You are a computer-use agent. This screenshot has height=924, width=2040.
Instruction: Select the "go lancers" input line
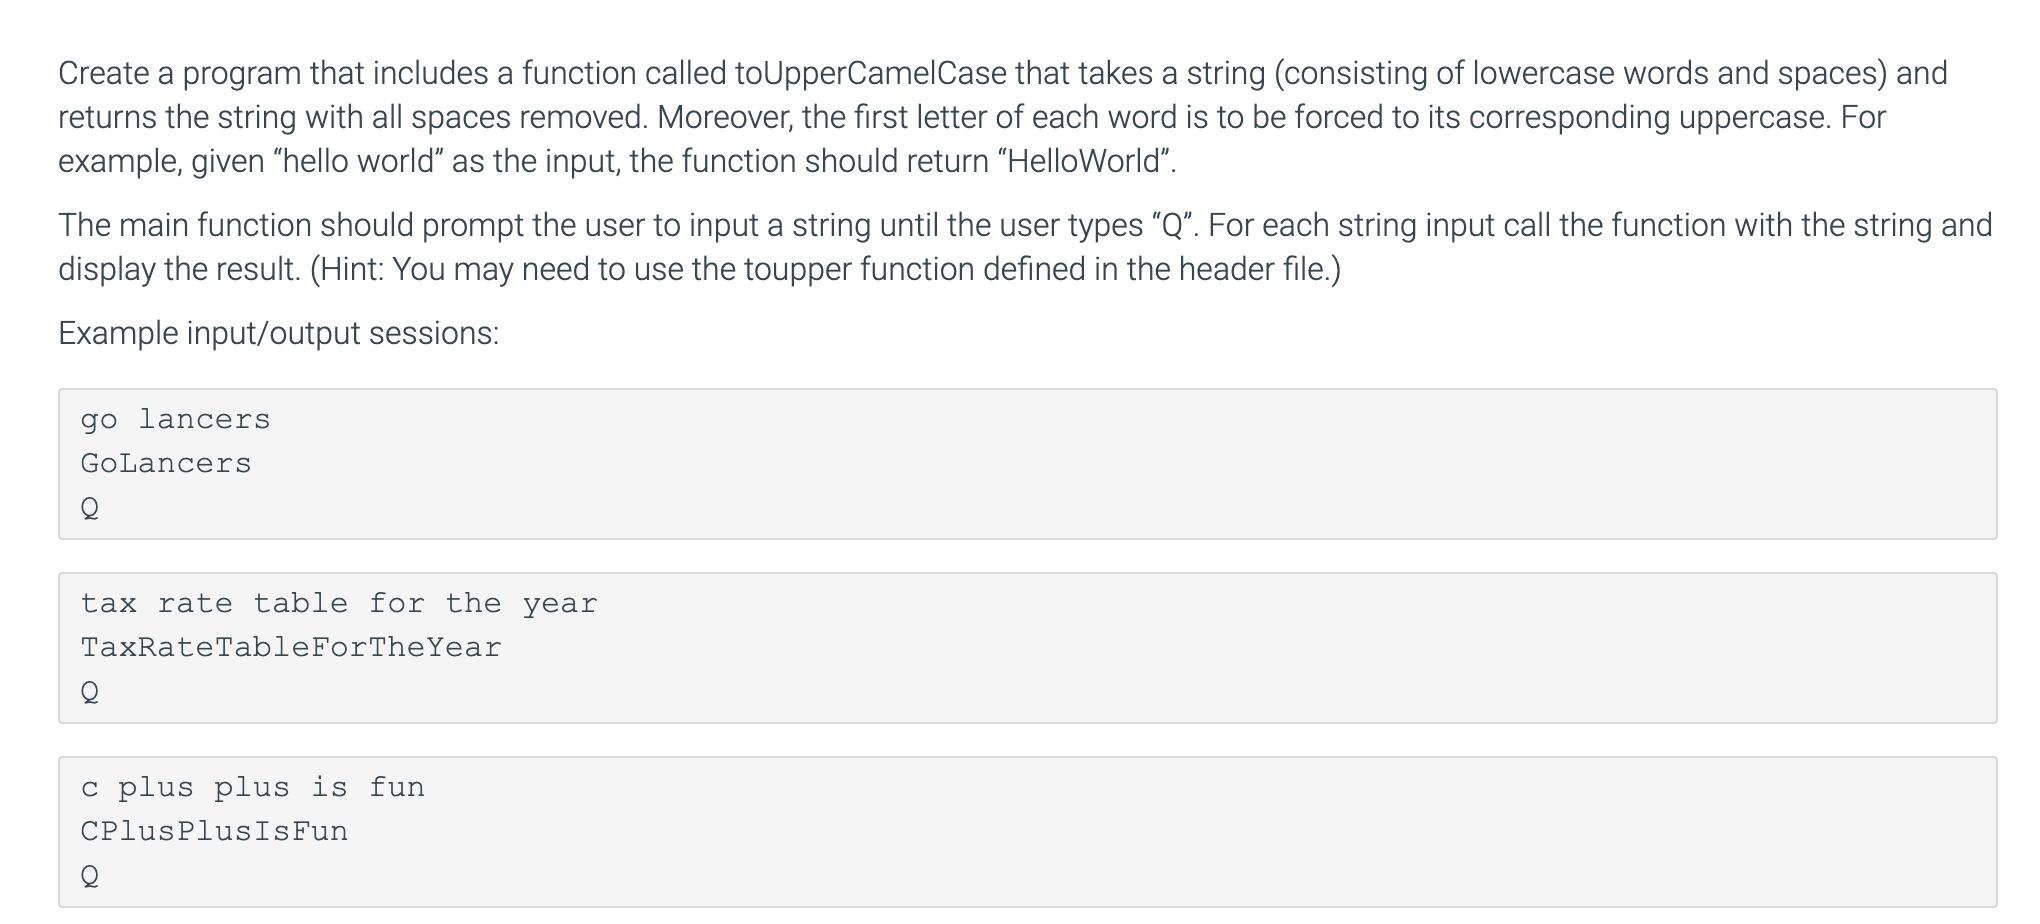[175, 419]
